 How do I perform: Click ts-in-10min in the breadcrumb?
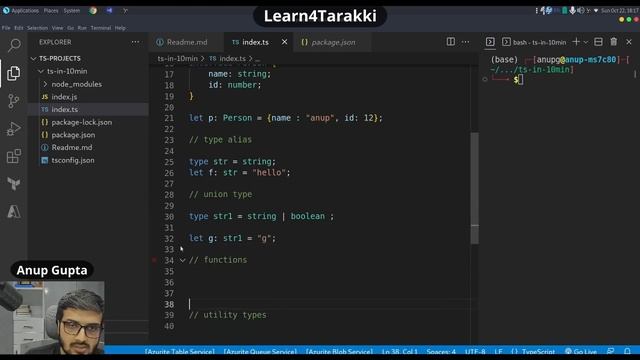pos(178,59)
